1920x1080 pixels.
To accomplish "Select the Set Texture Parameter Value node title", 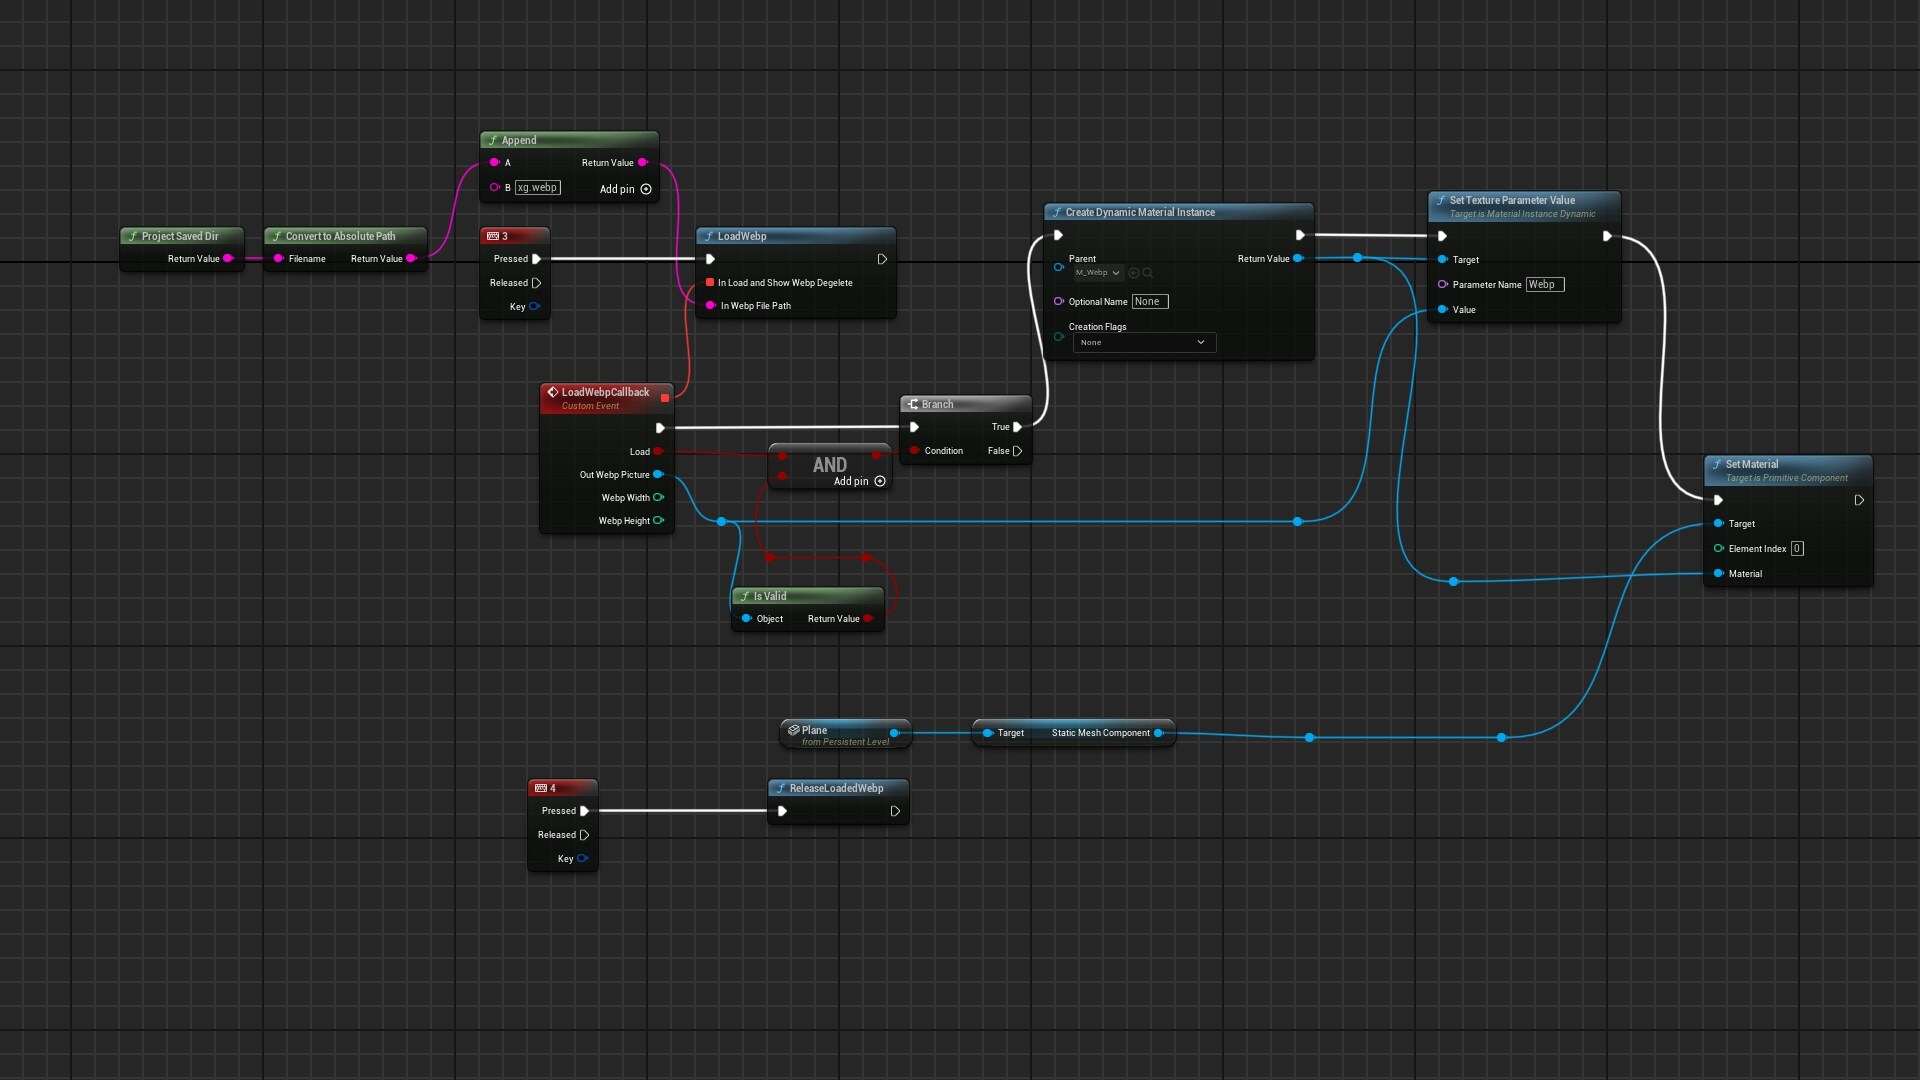I will (x=1511, y=200).
